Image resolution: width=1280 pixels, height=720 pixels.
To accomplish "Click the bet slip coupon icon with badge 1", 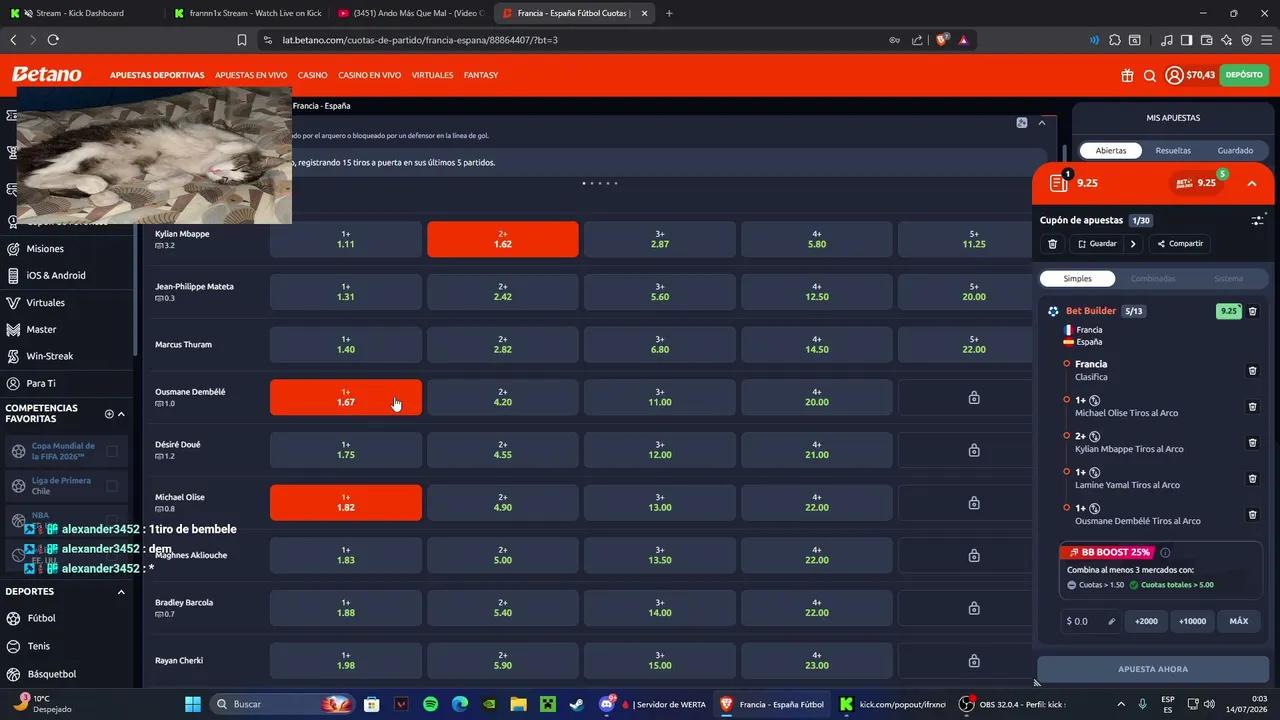I will pos(1059,183).
